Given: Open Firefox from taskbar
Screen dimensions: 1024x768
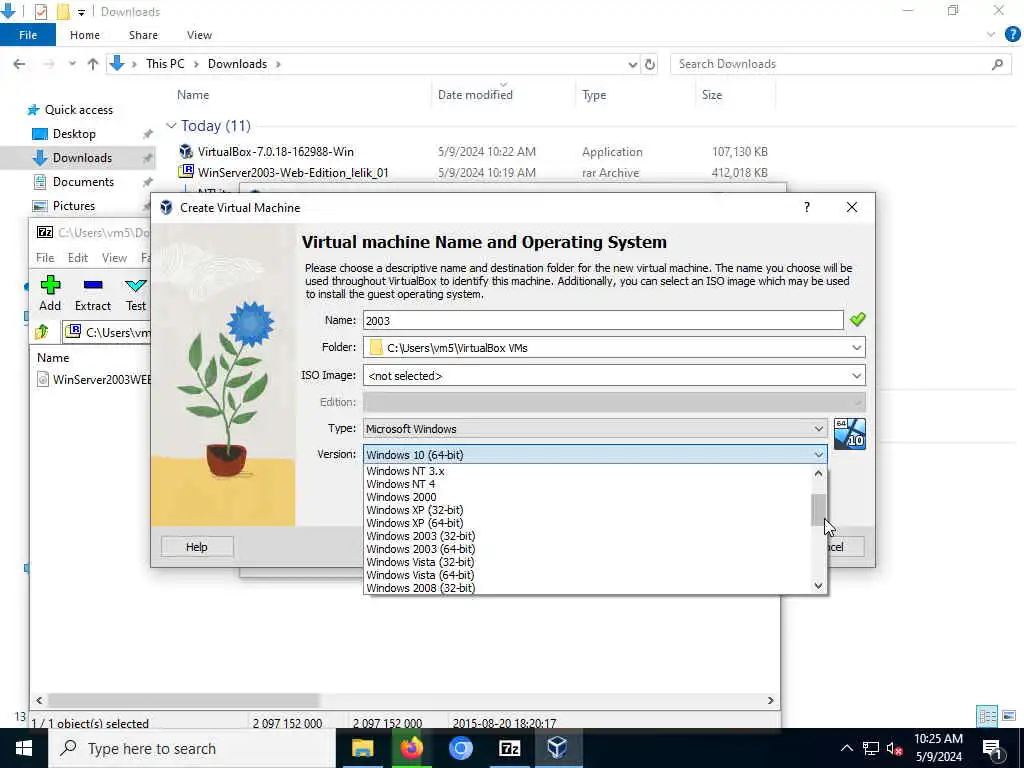Looking at the screenshot, I should [411, 748].
